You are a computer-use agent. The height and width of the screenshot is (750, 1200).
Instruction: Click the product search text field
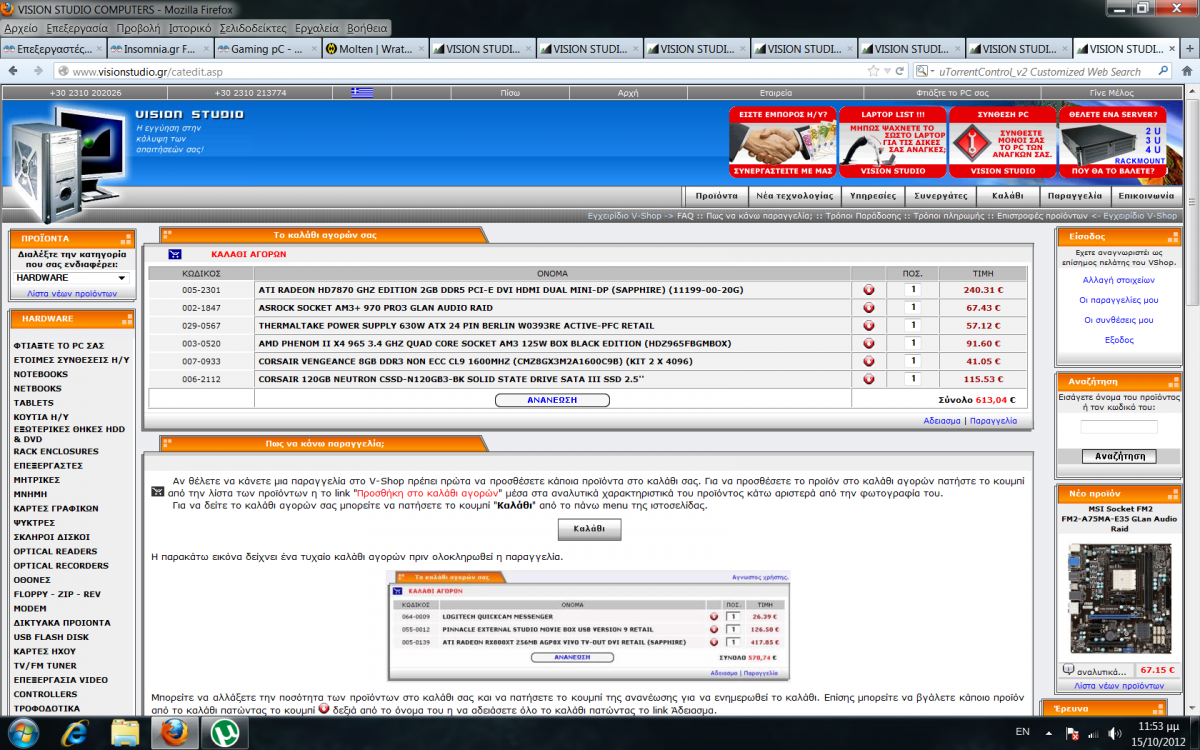pyautogui.click(x=1119, y=427)
